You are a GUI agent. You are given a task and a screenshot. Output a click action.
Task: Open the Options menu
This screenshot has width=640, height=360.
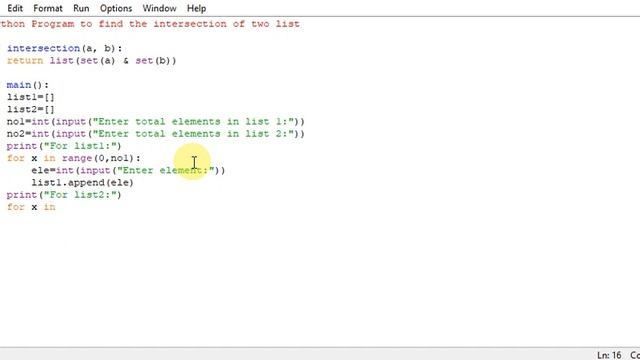(x=116, y=8)
